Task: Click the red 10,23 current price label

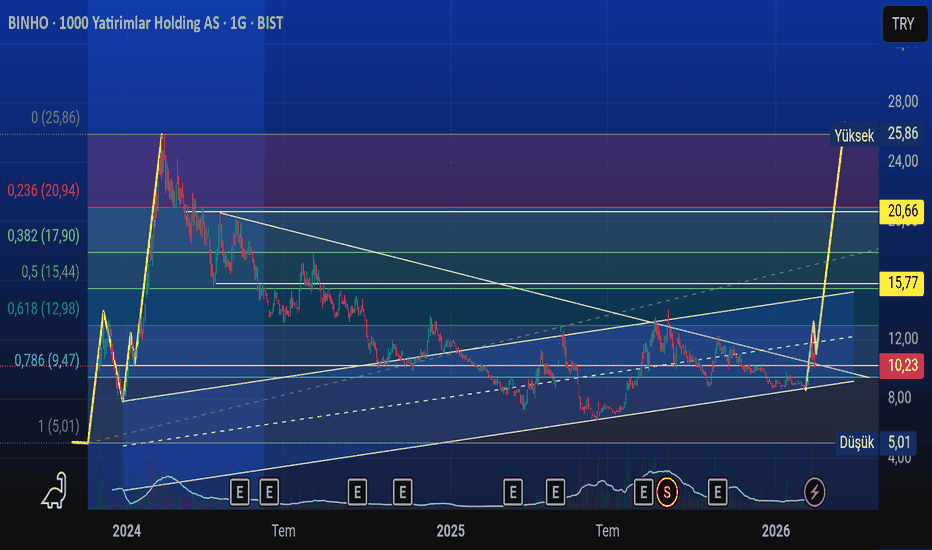Action: (902, 365)
